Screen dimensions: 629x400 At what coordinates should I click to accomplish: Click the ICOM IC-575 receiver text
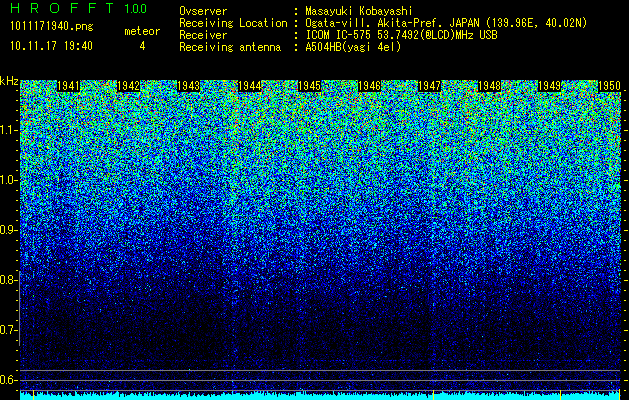click(402, 35)
